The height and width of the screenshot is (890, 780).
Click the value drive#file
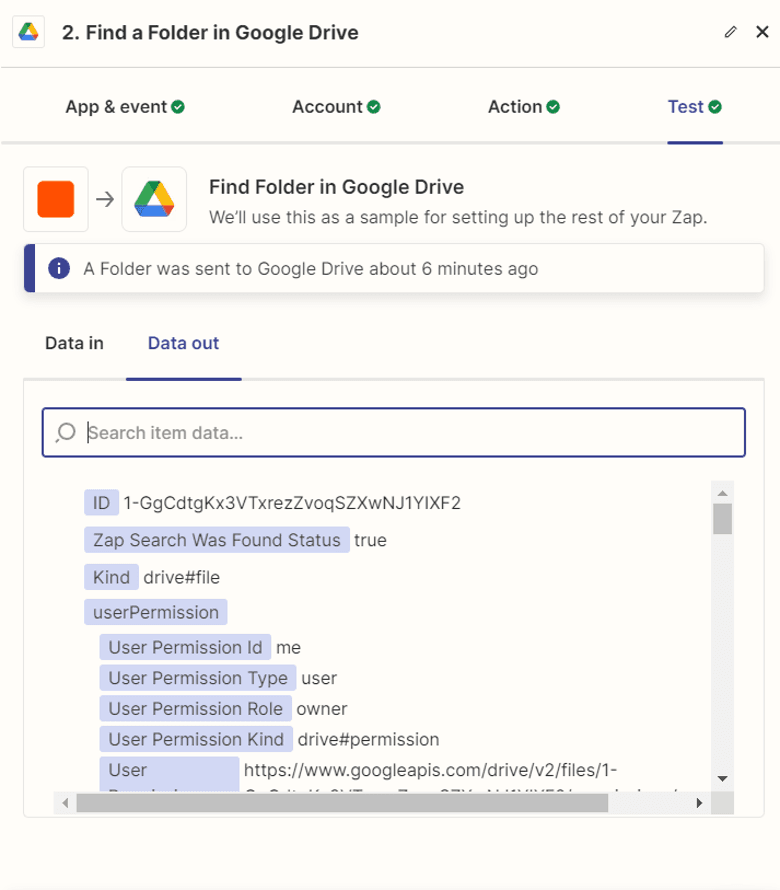coord(182,577)
